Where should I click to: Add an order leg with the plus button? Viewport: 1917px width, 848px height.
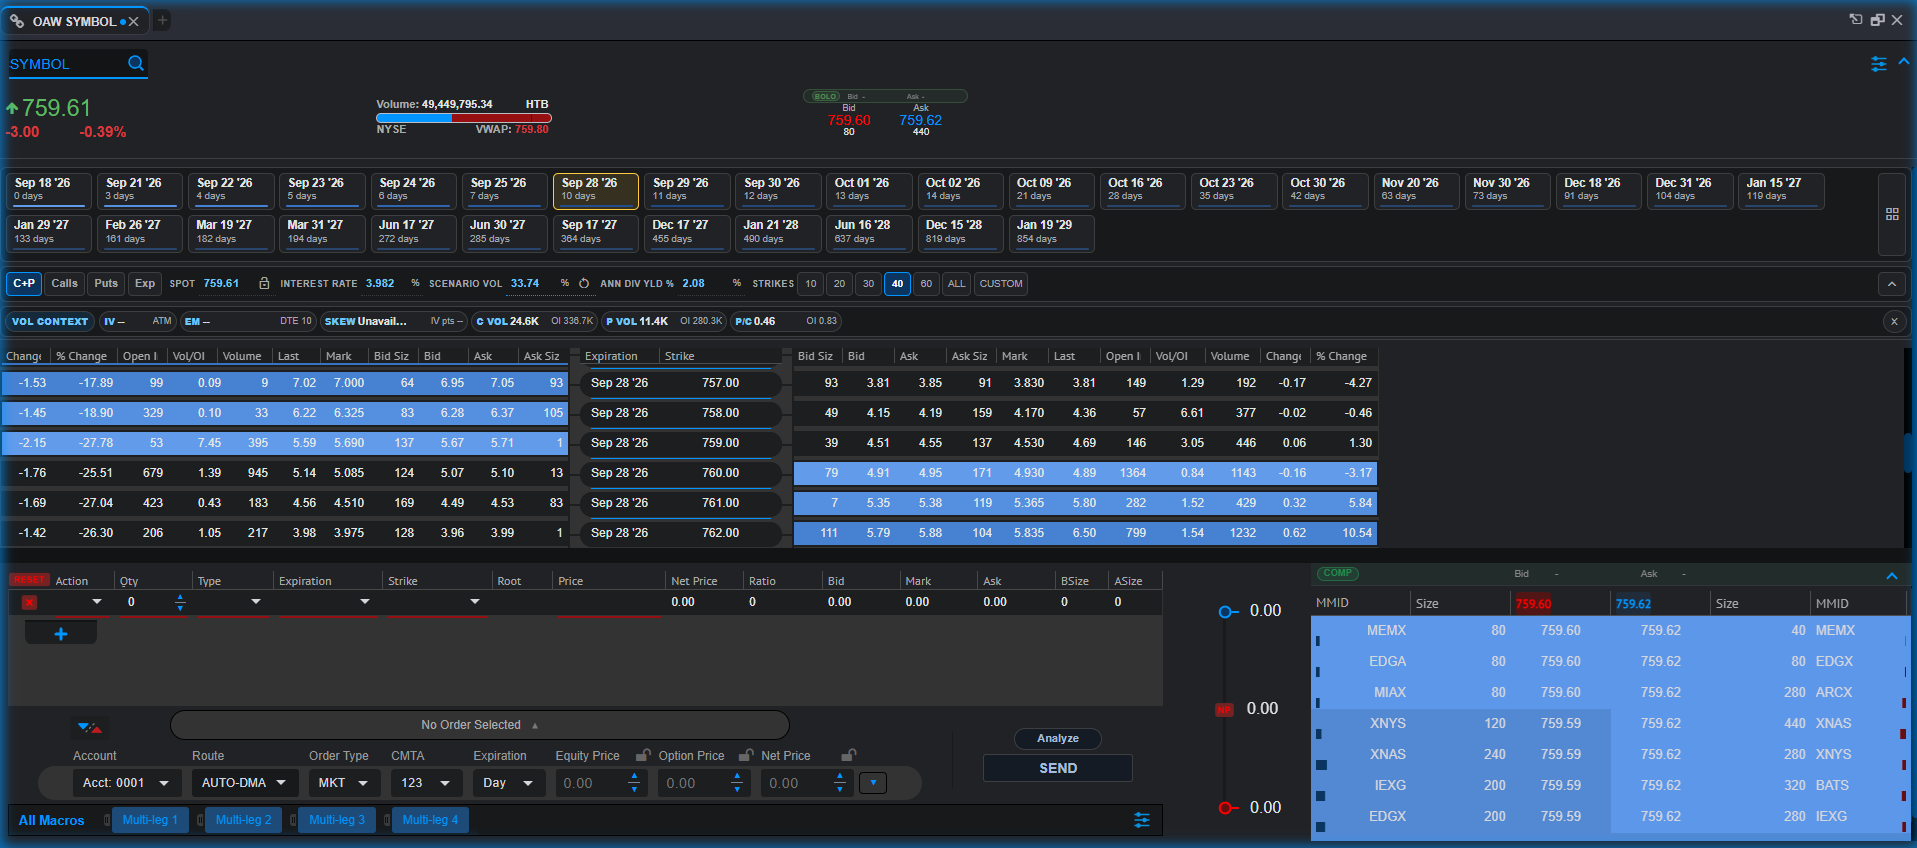point(61,634)
